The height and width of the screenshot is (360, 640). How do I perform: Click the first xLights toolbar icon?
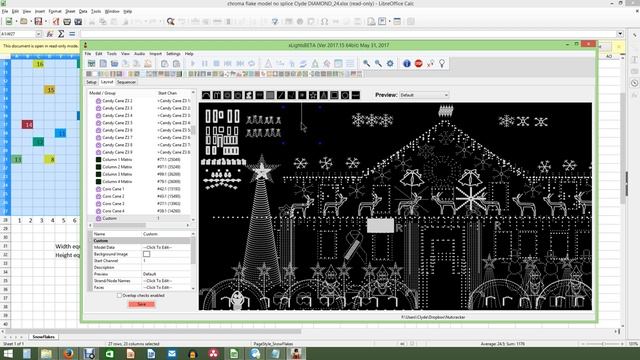coord(91,64)
